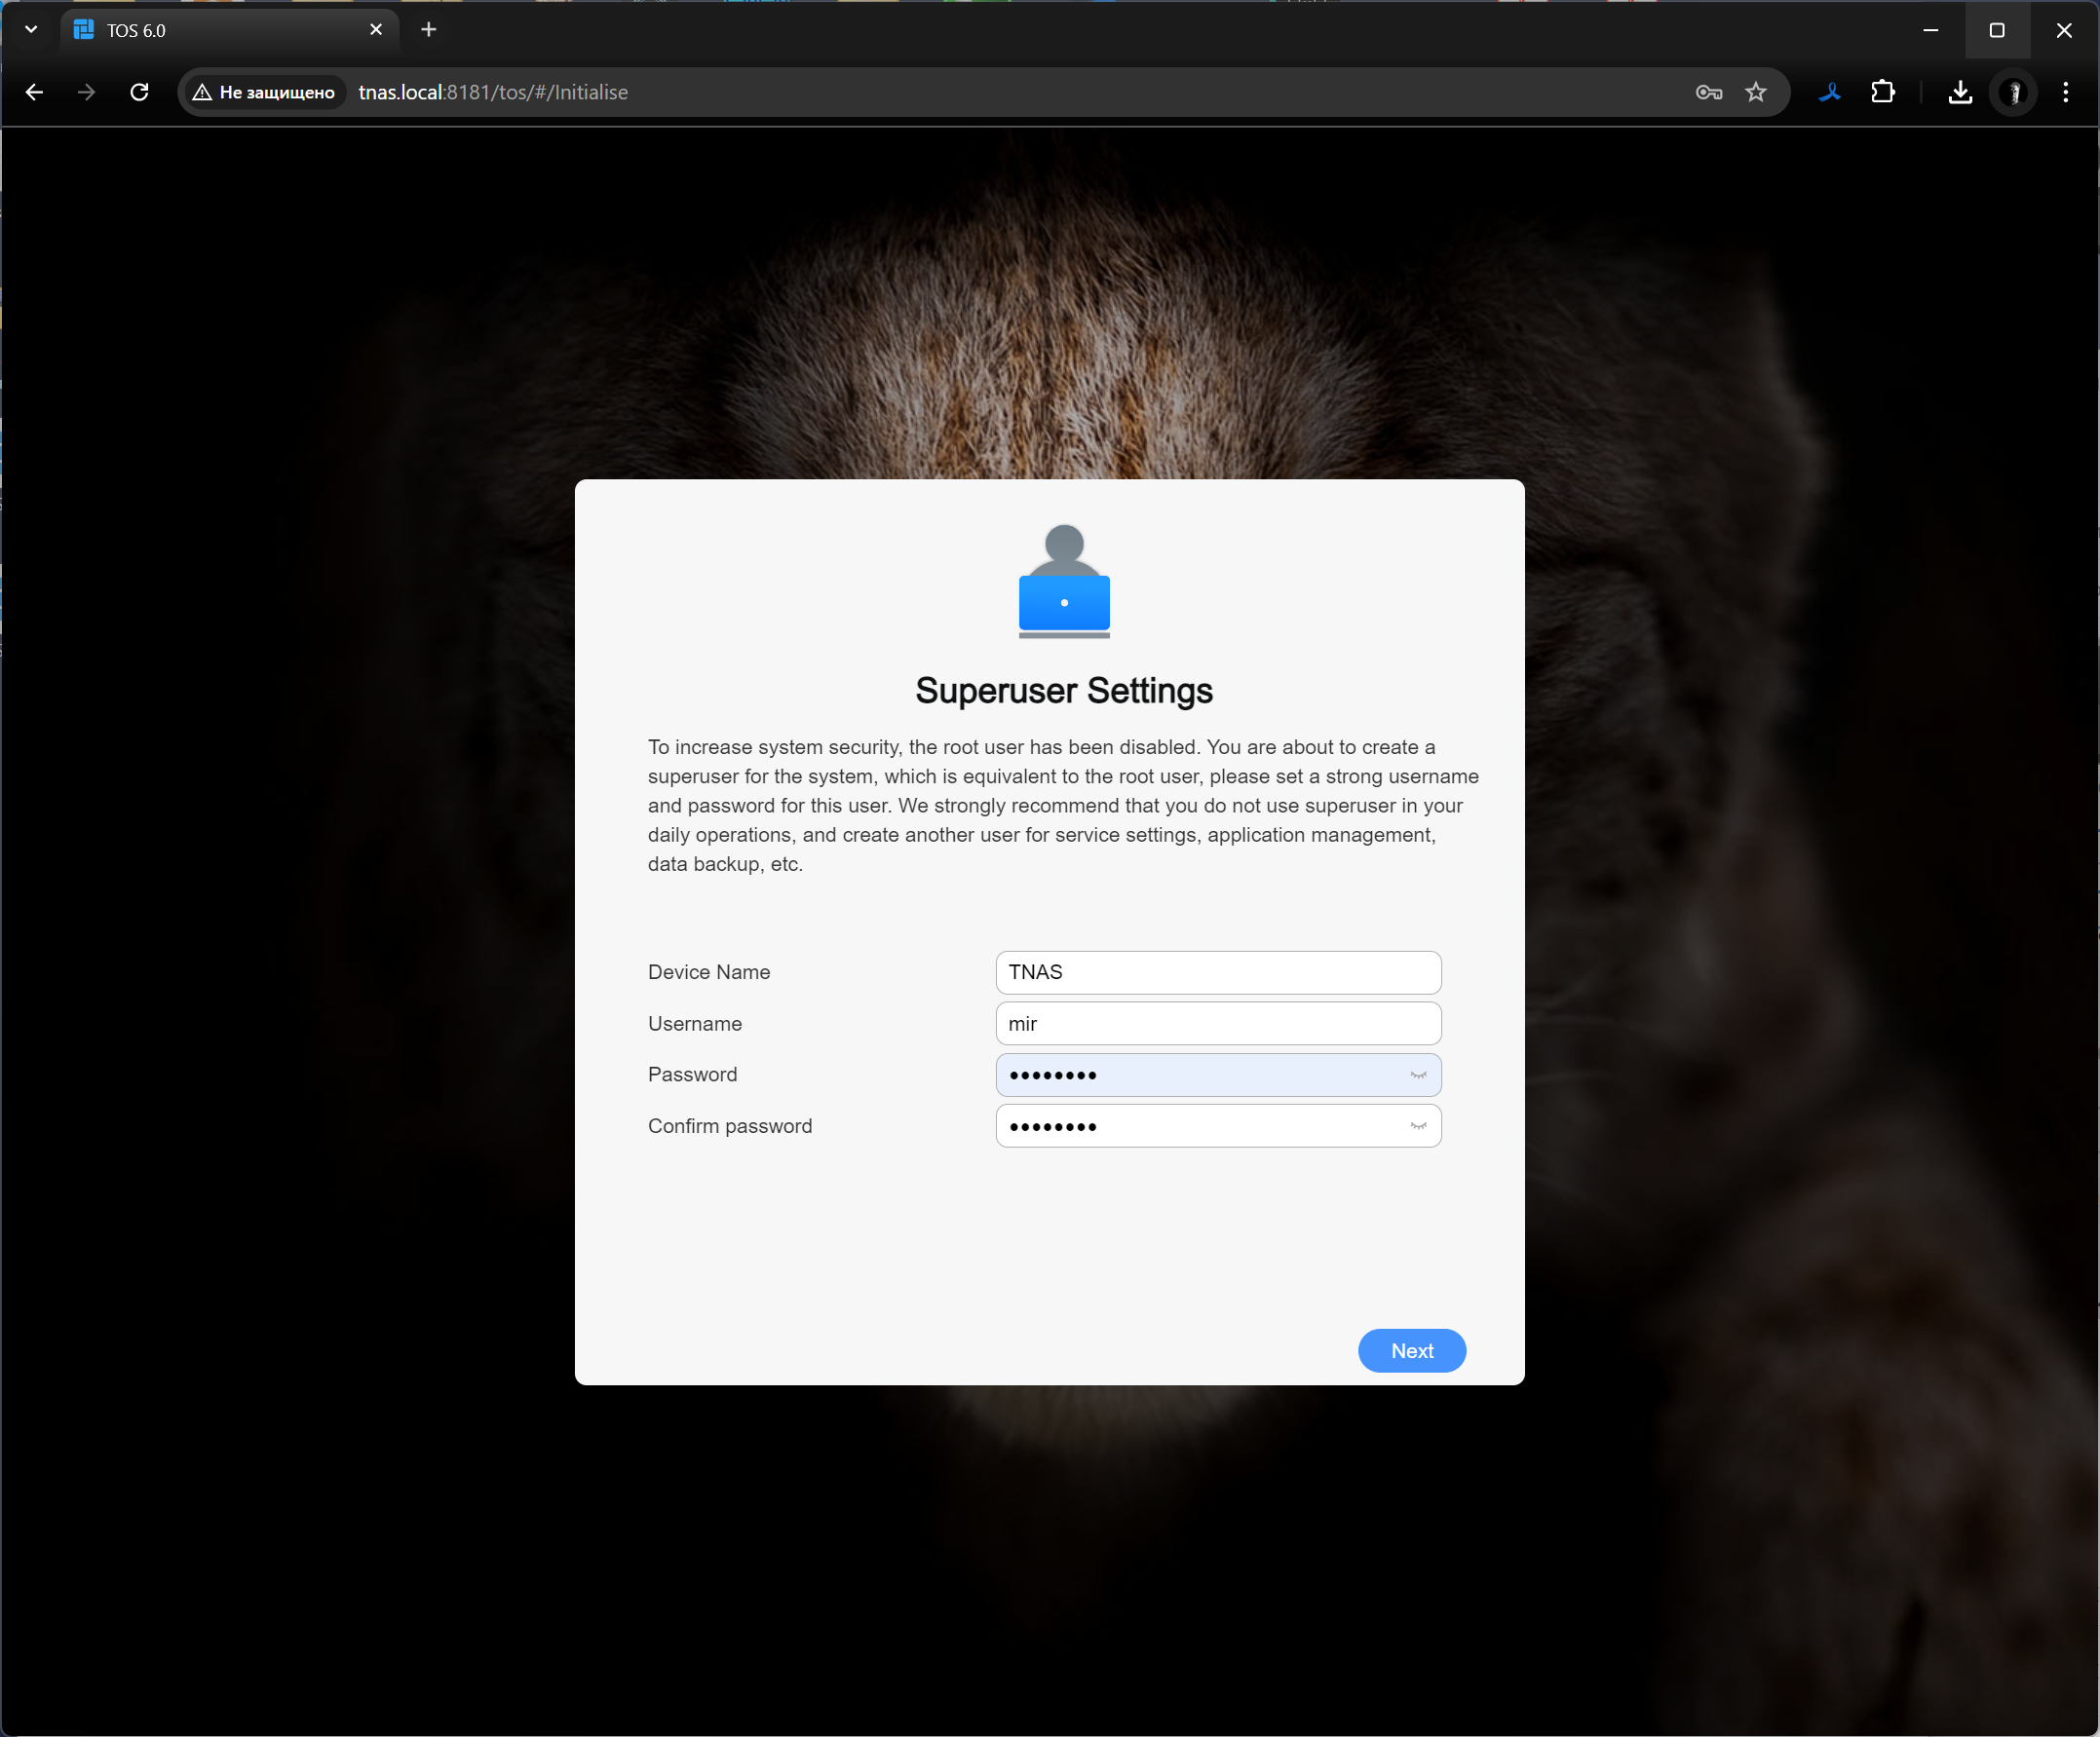Show the Password field contents

coord(1417,1075)
